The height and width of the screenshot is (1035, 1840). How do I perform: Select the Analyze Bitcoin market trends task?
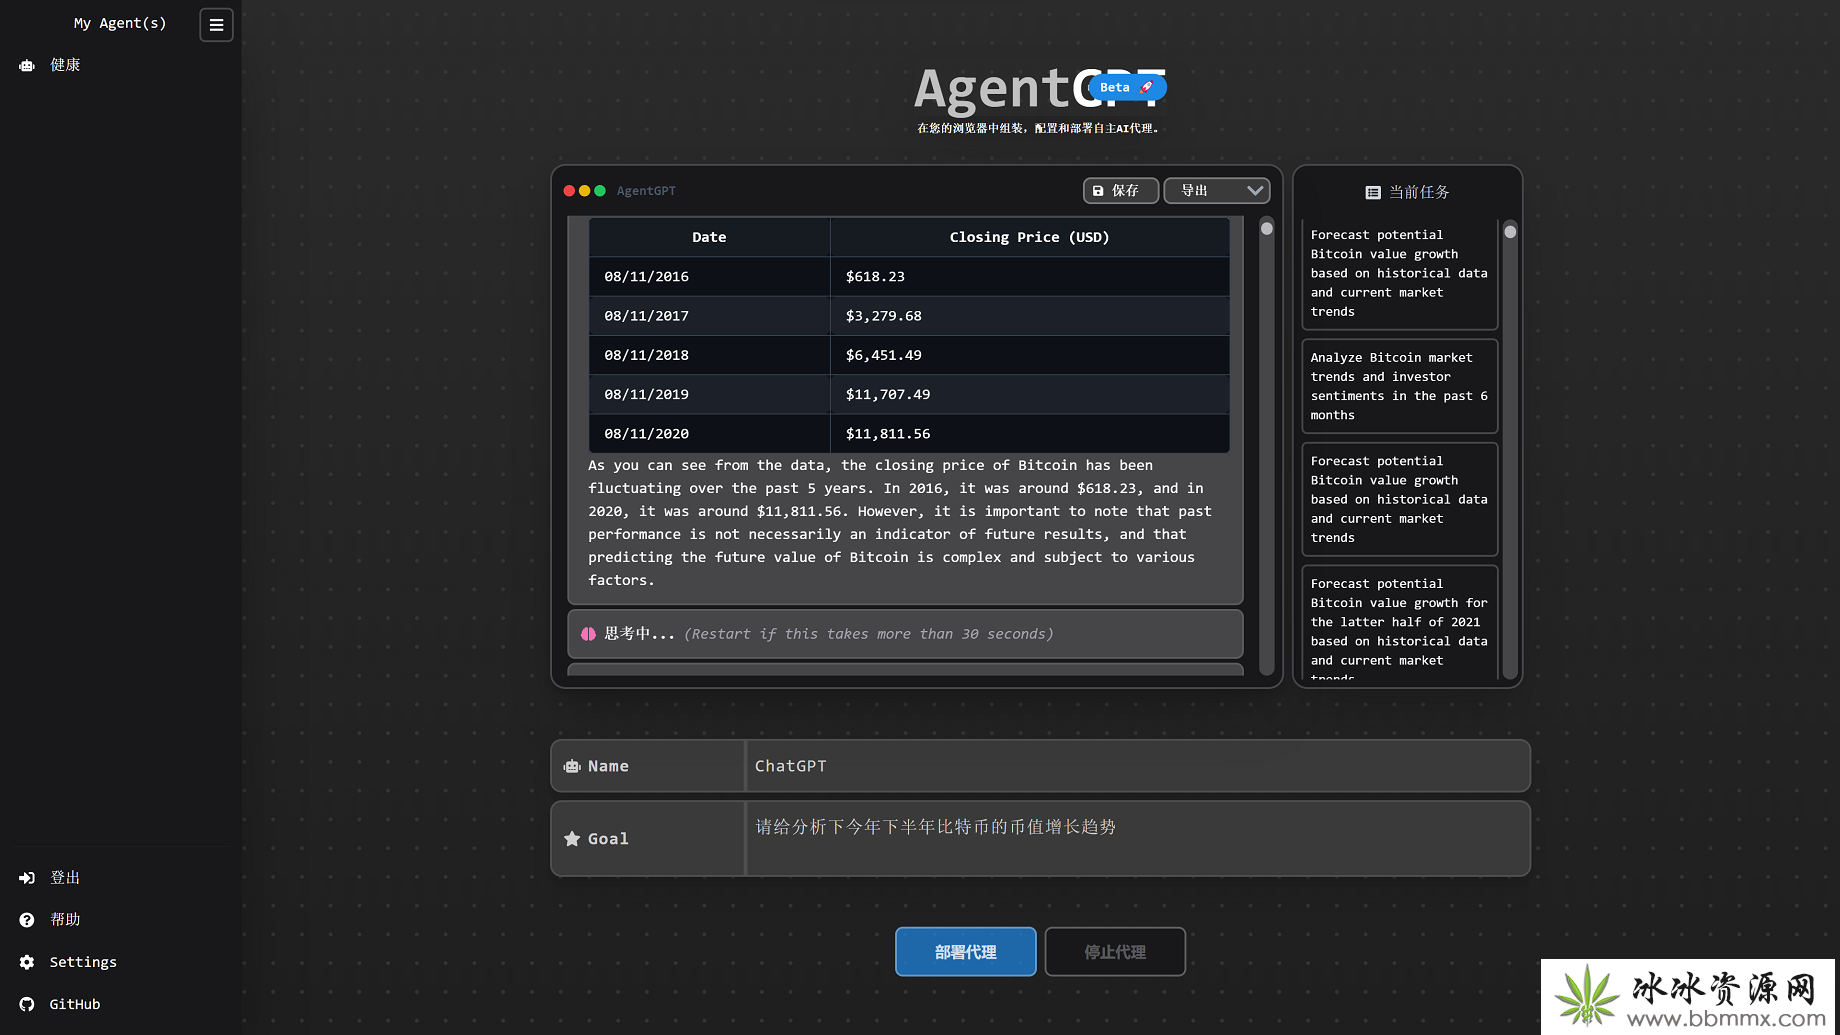coord(1398,386)
